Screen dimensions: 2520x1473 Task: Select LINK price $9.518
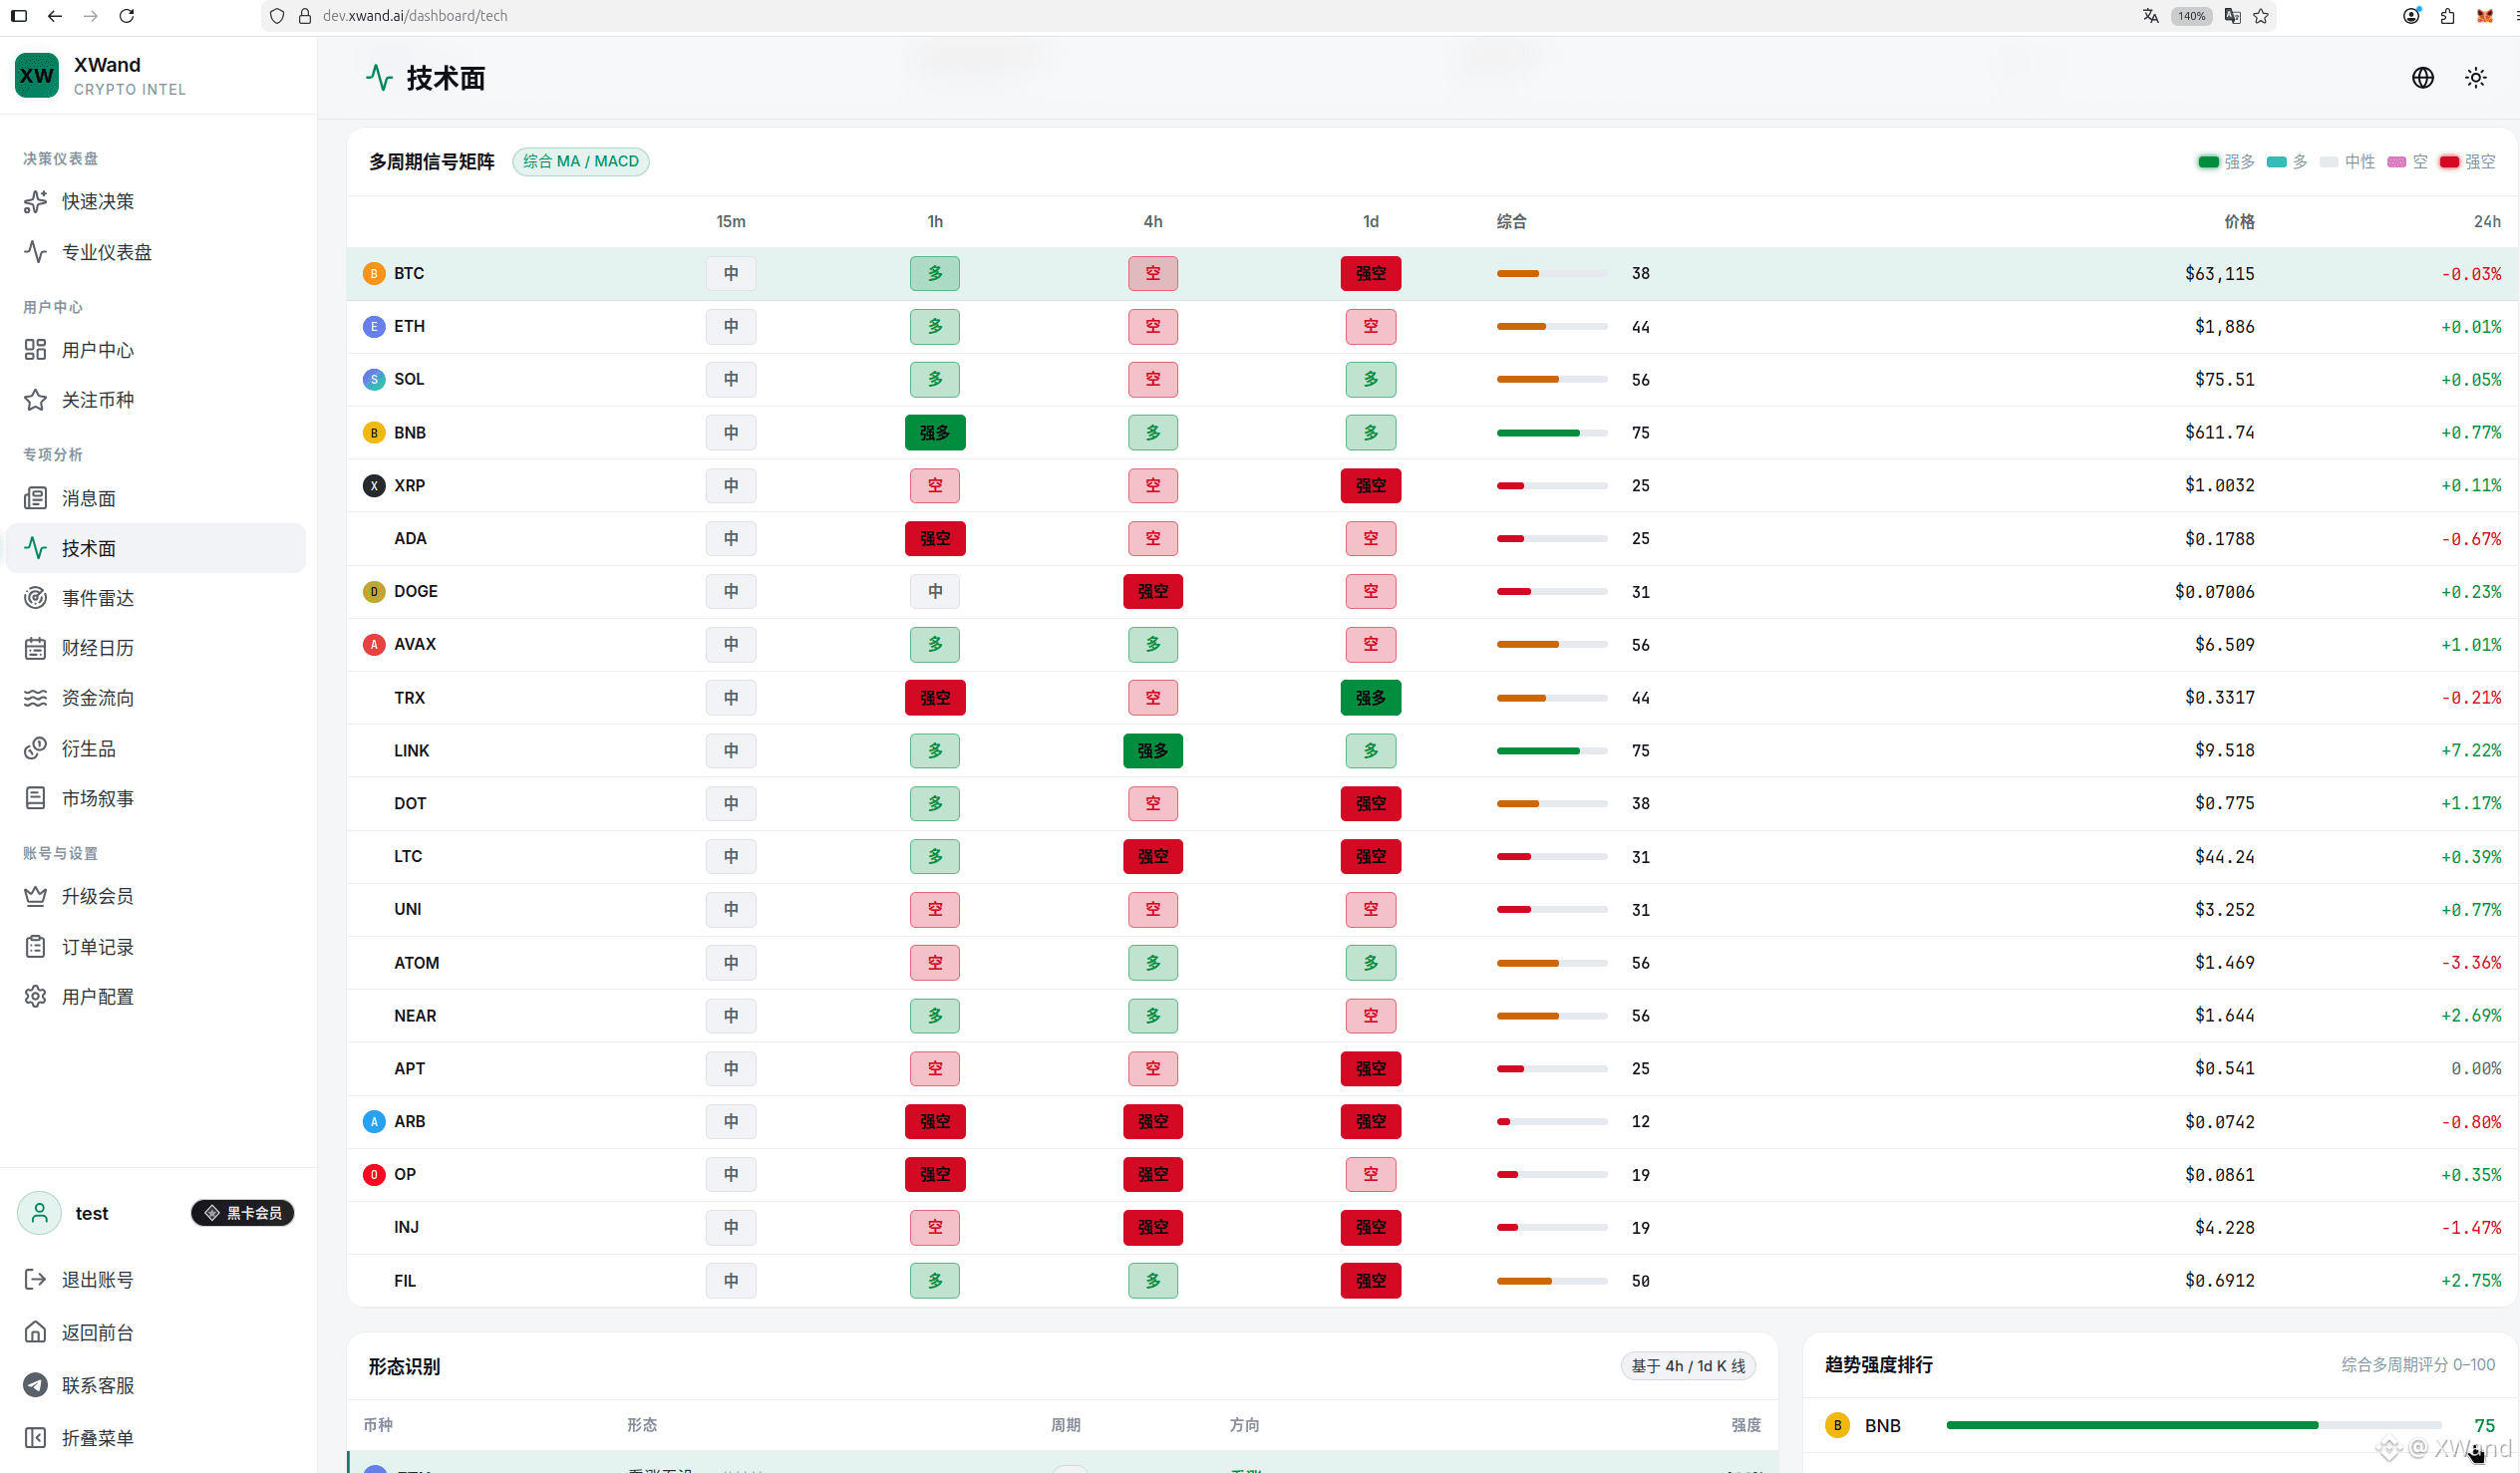coord(2224,751)
